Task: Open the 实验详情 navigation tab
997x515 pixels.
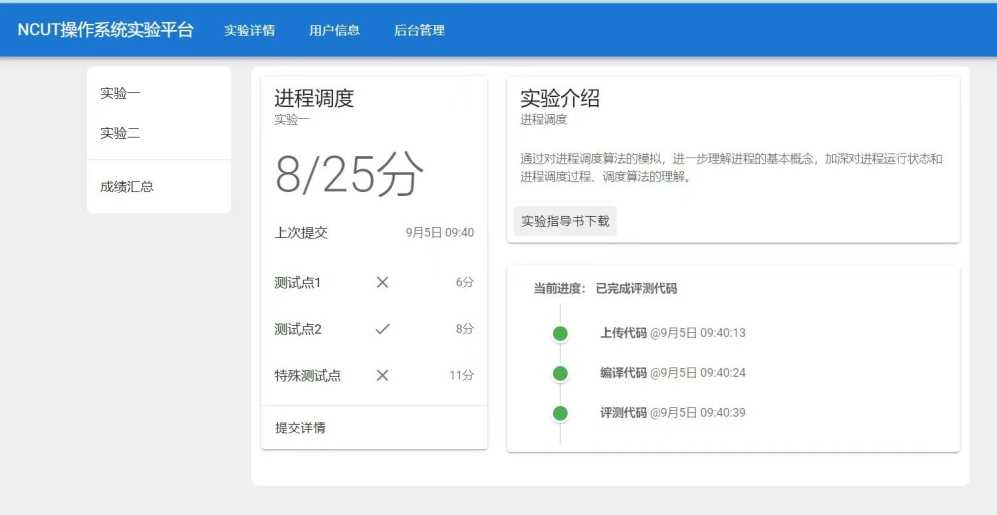Action: 249,30
